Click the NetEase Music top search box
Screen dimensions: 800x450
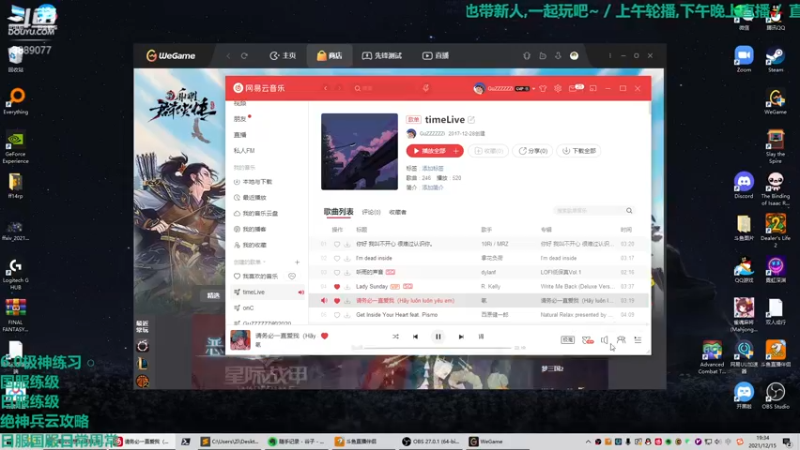click(x=385, y=88)
